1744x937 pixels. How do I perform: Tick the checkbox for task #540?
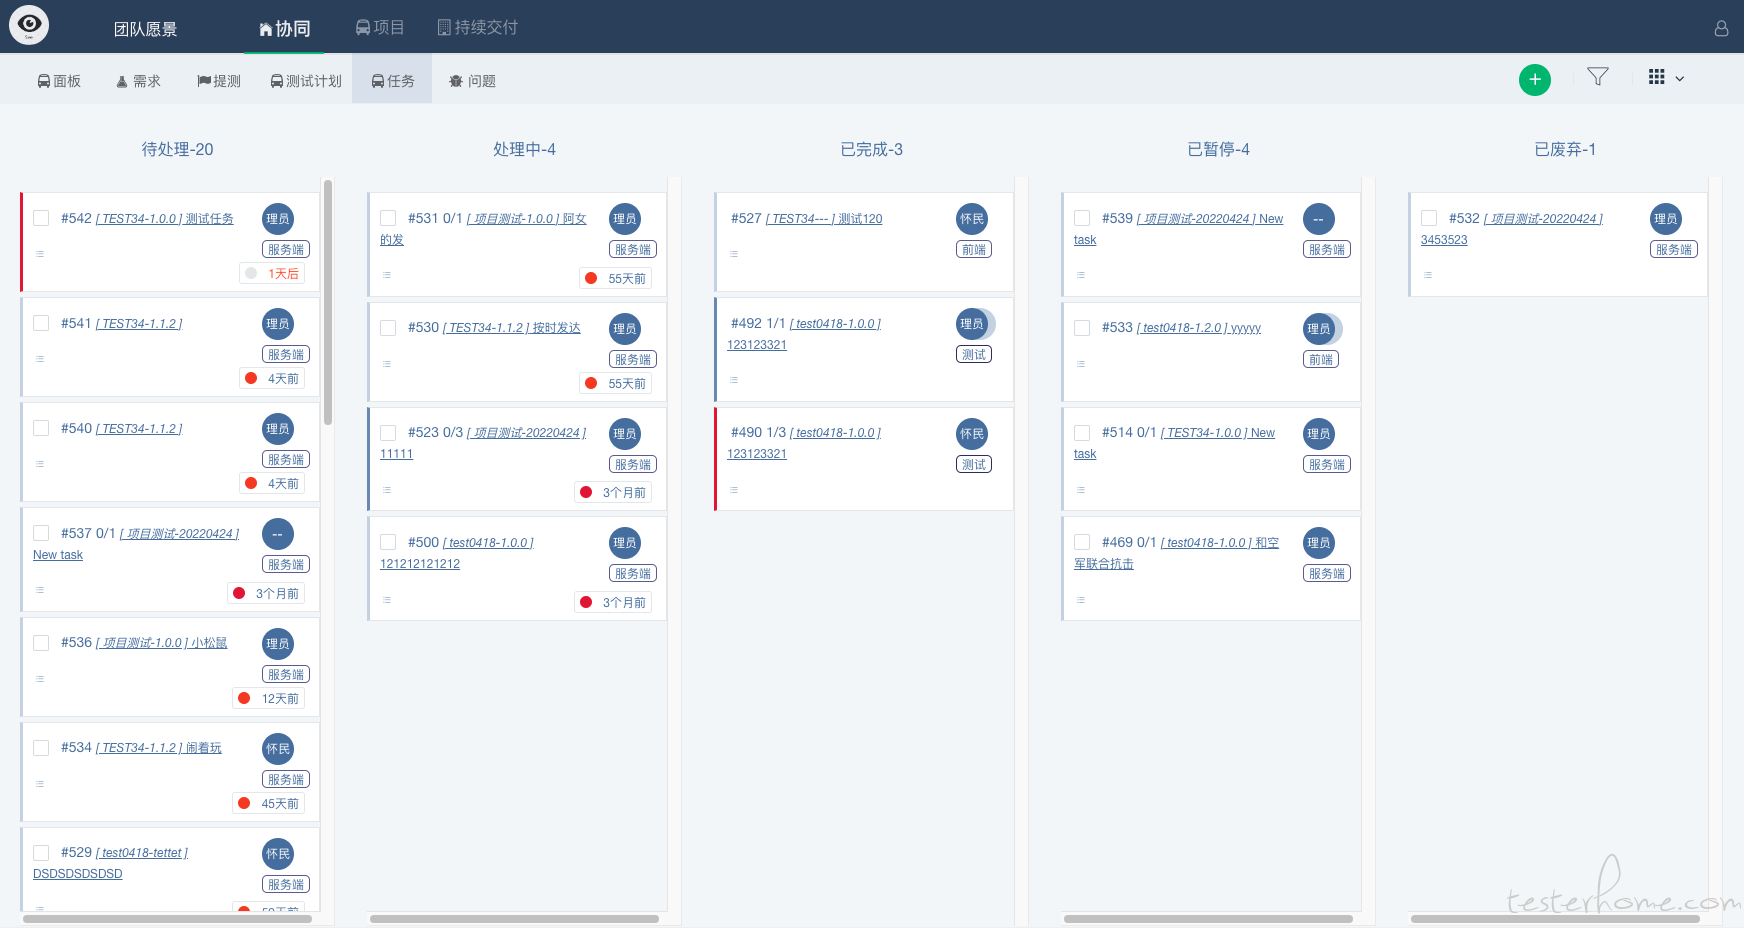pos(41,428)
